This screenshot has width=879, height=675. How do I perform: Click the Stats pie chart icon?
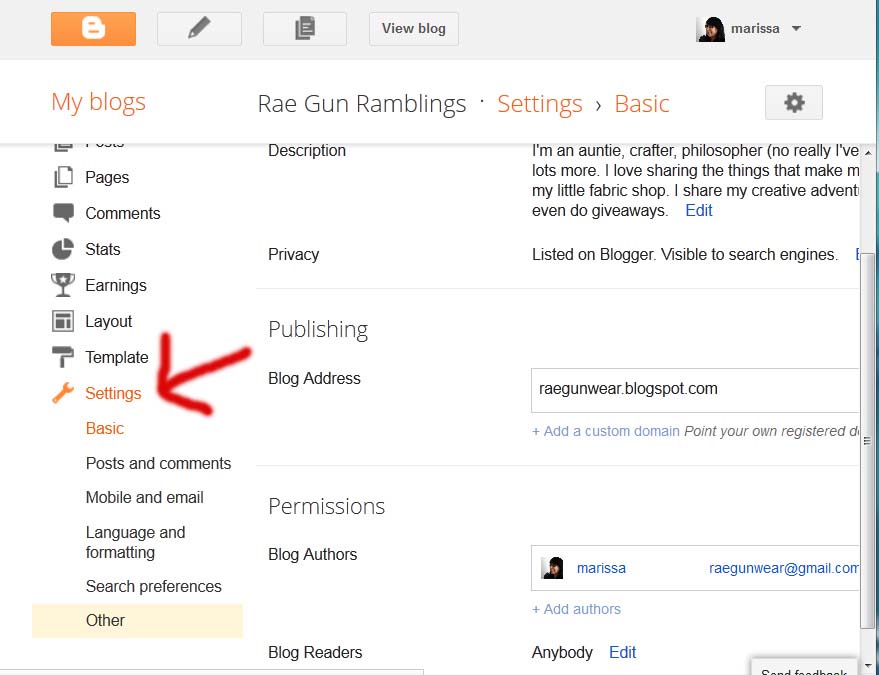[x=63, y=249]
